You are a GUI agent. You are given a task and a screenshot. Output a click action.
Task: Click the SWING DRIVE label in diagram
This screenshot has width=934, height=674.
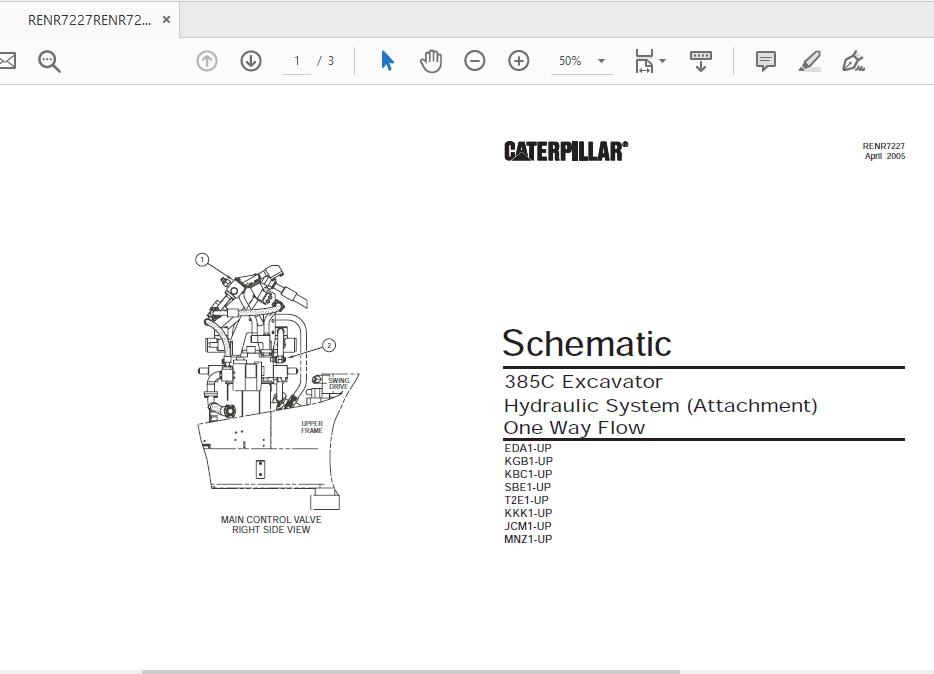click(338, 383)
